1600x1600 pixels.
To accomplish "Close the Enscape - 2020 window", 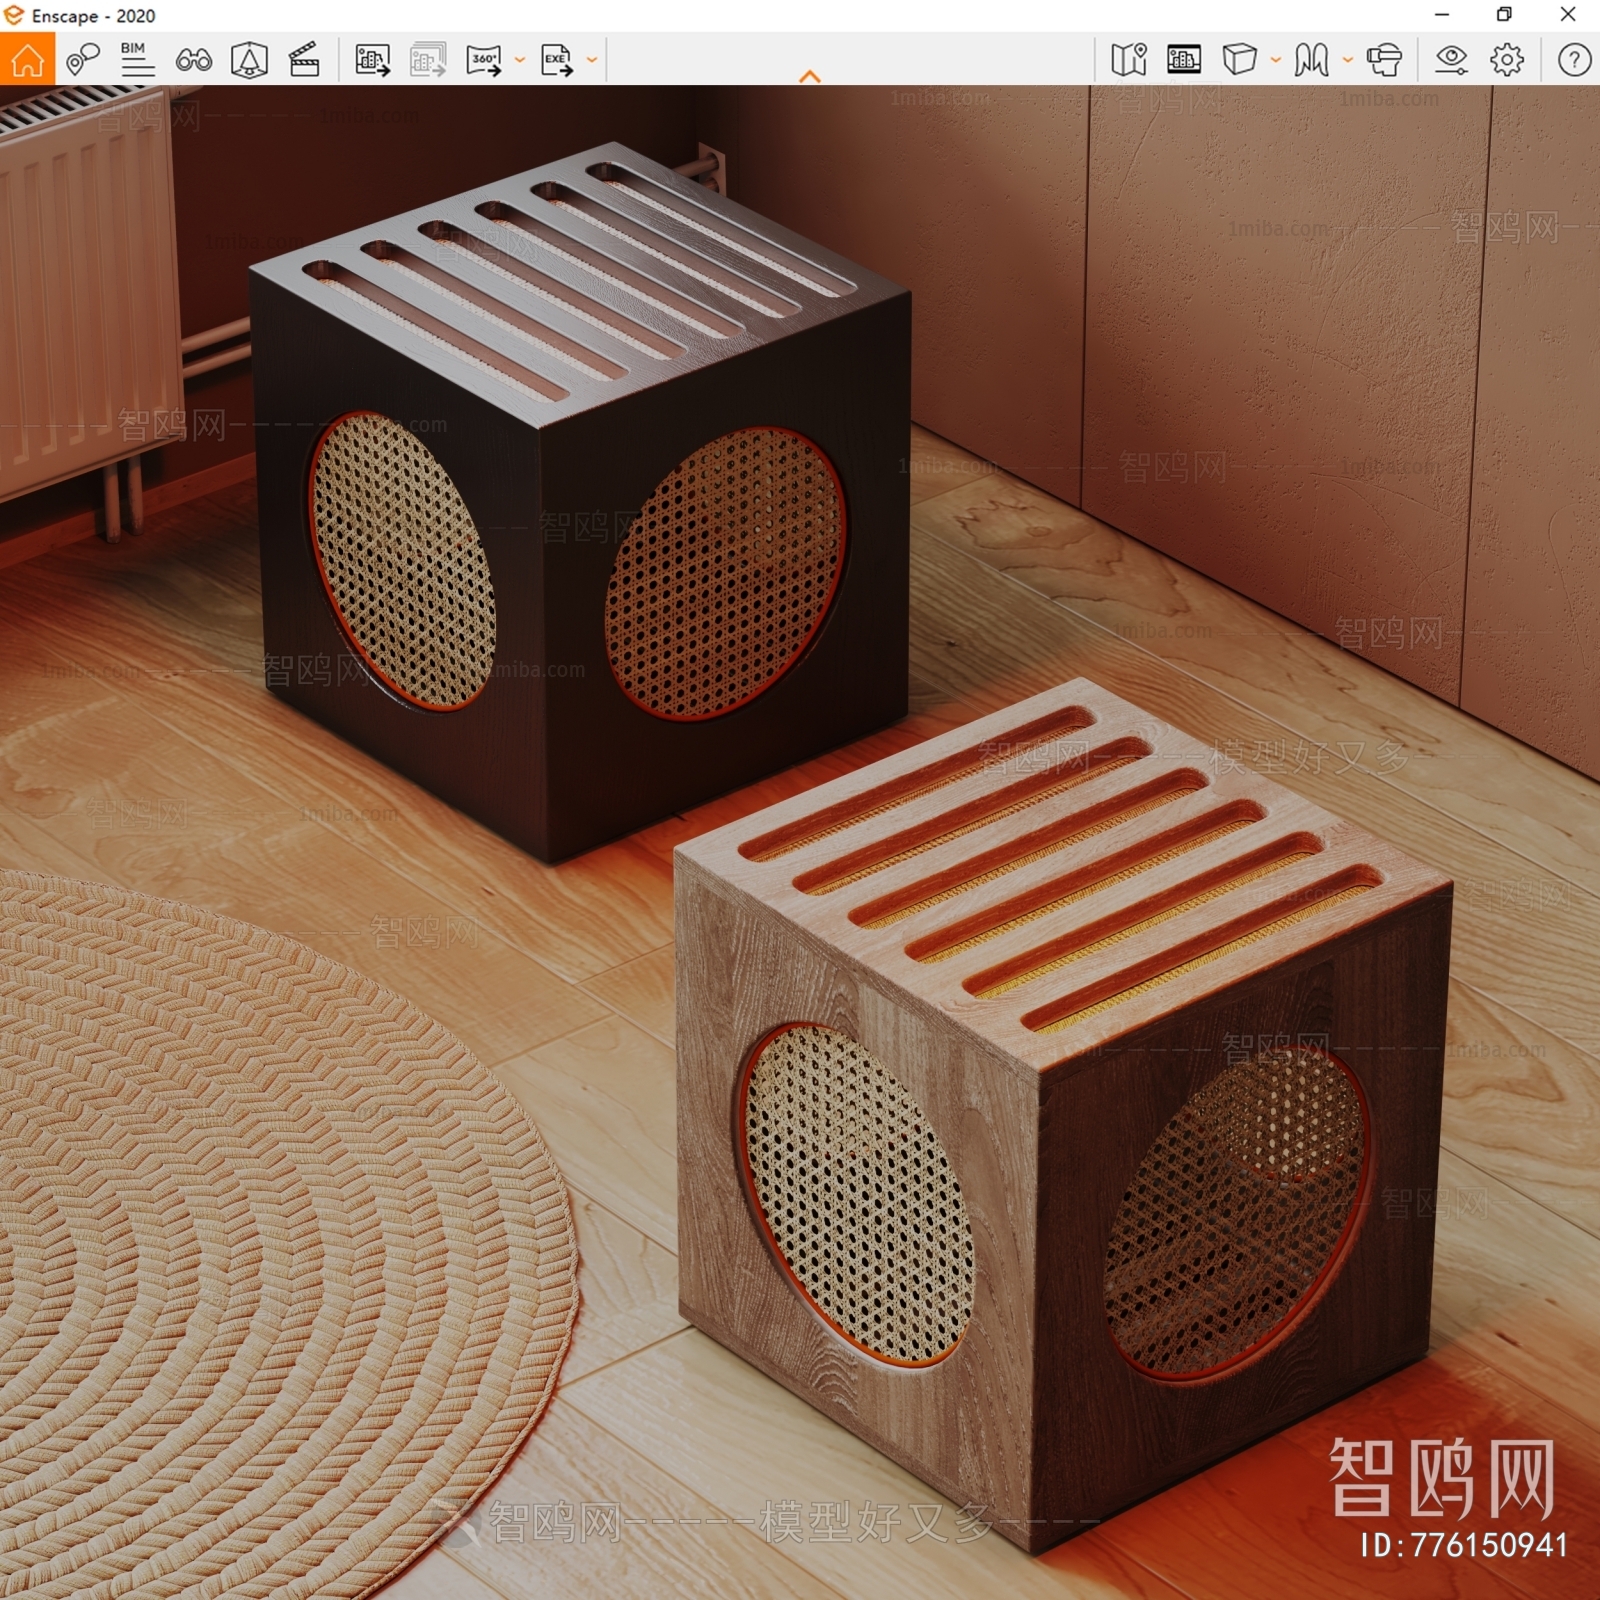I will (x=1568, y=15).
